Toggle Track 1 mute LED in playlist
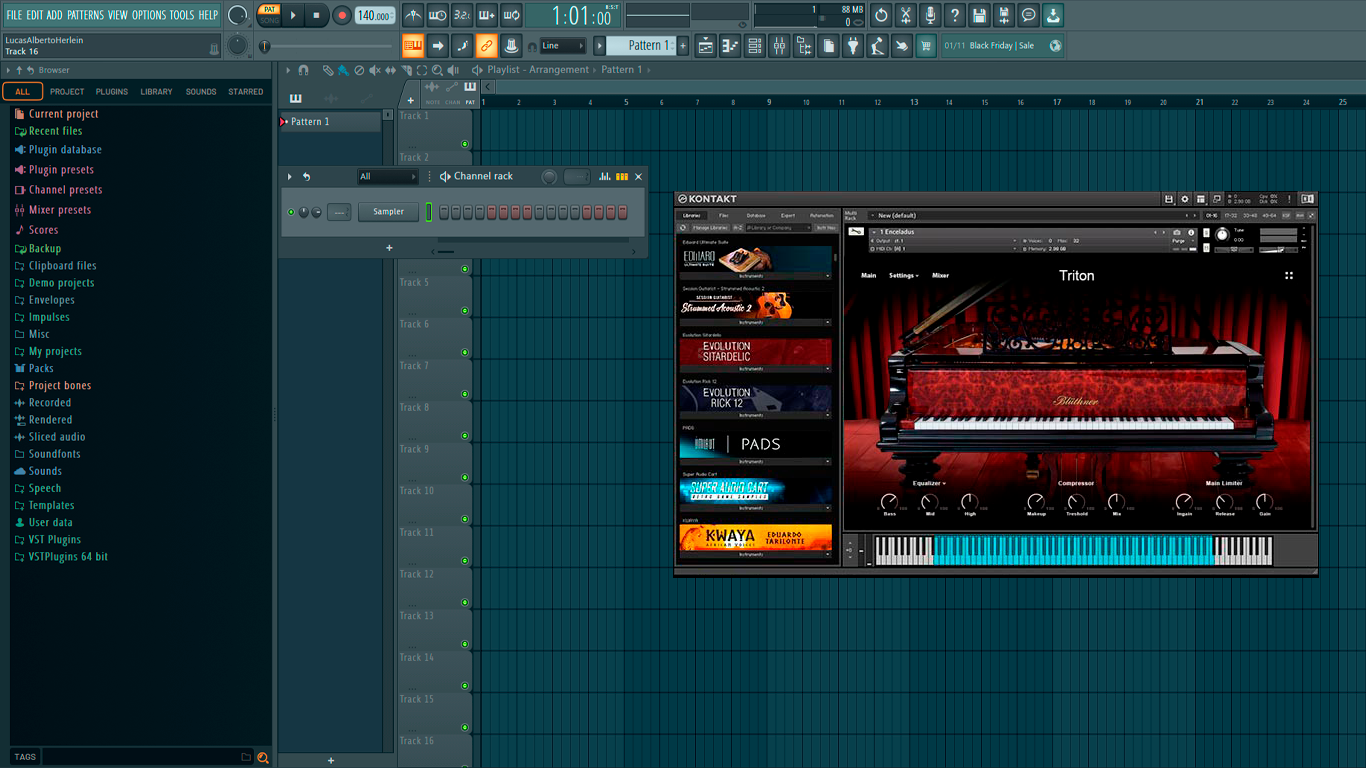This screenshot has width=1366, height=768. tap(465, 144)
